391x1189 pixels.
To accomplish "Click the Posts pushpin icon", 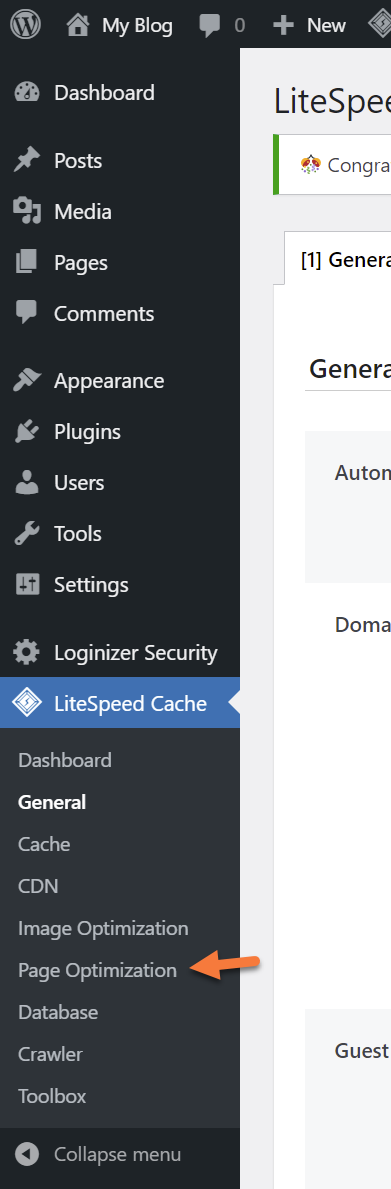I will (x=27, y=160).
